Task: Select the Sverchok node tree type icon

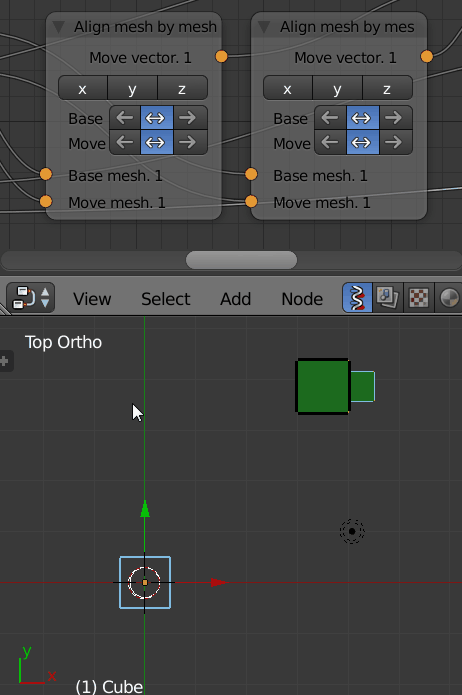Action: [357, 298]
